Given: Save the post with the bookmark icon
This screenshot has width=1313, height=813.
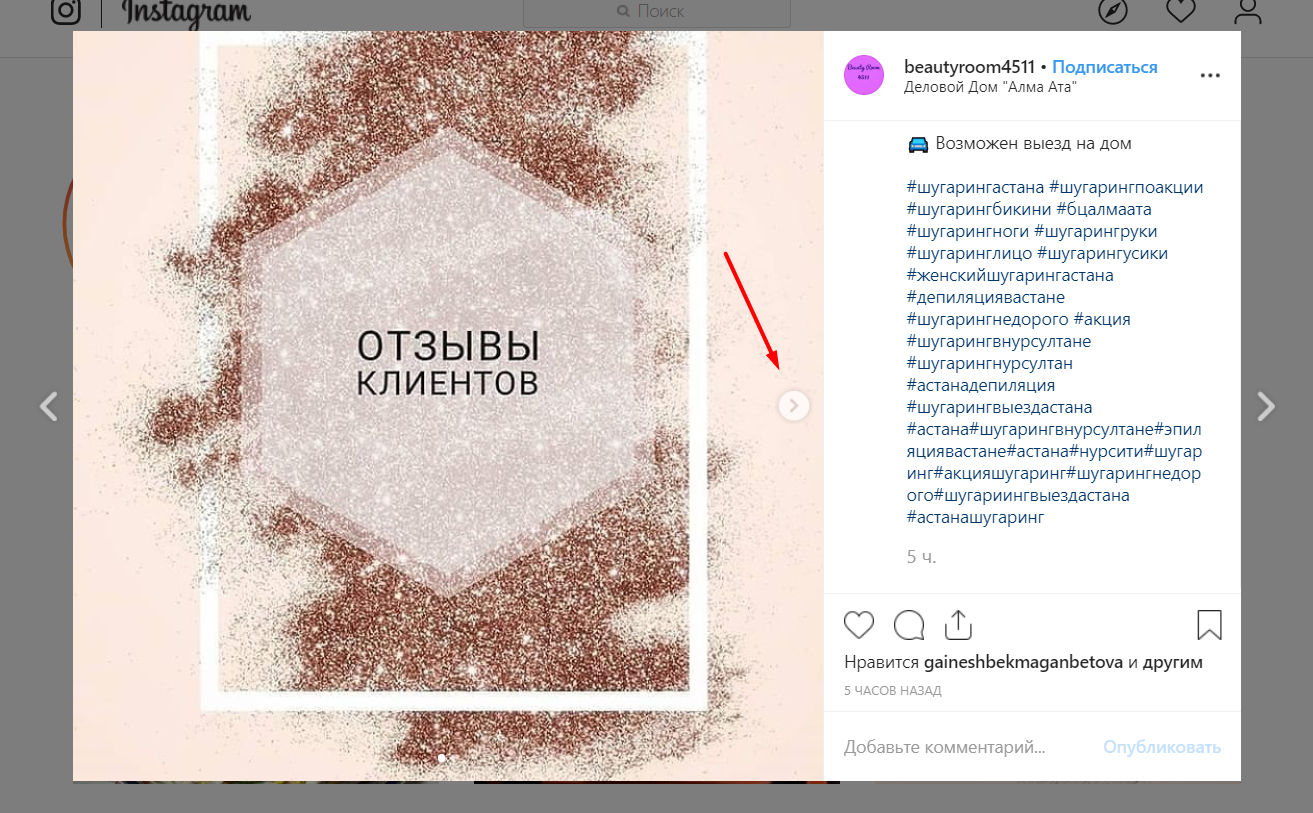Looking at the screenshot, I should [x=1209, y=625].
